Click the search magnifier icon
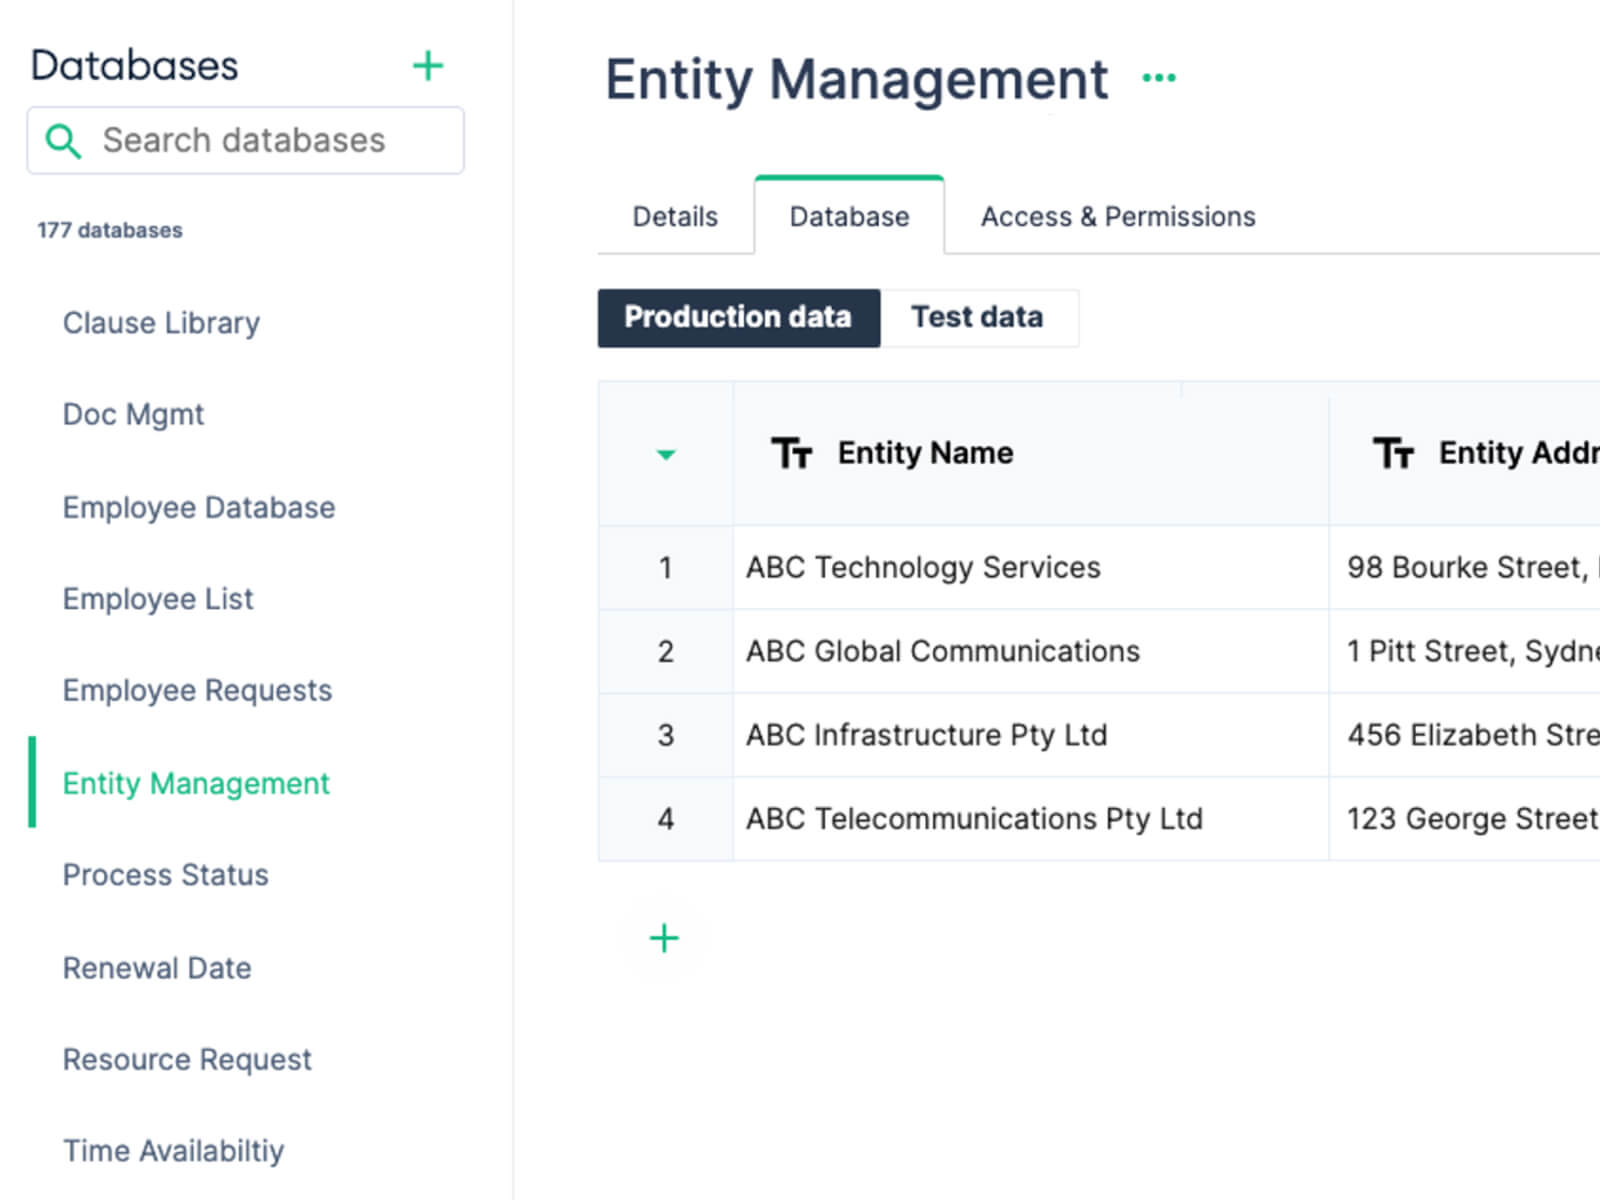The image size is (1600, 1200). pos(63,141)
